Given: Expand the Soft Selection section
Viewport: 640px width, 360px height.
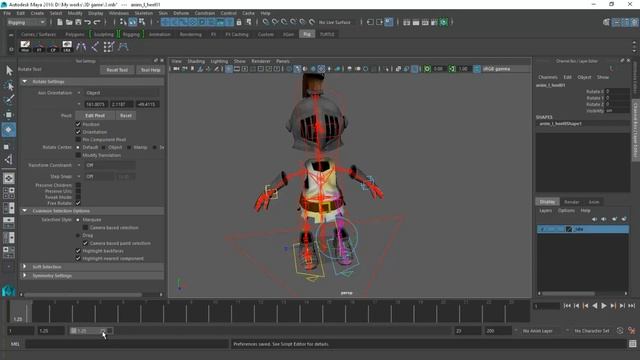Looking at the screenshot, I should 24,267.
